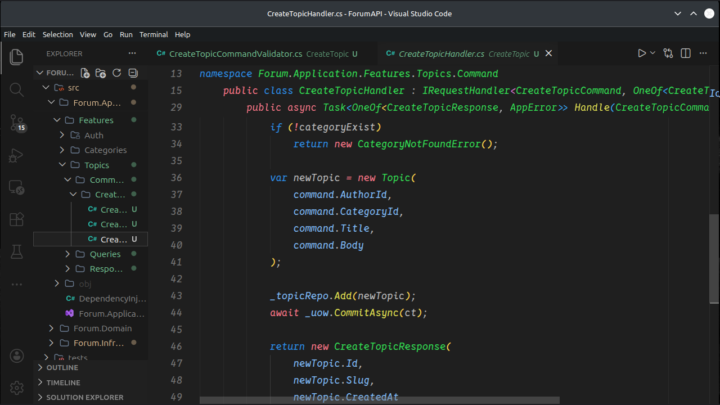Refresh the Explorer file tree
Viewport: 720px width, 405px height.
click(x=117, y=73)
